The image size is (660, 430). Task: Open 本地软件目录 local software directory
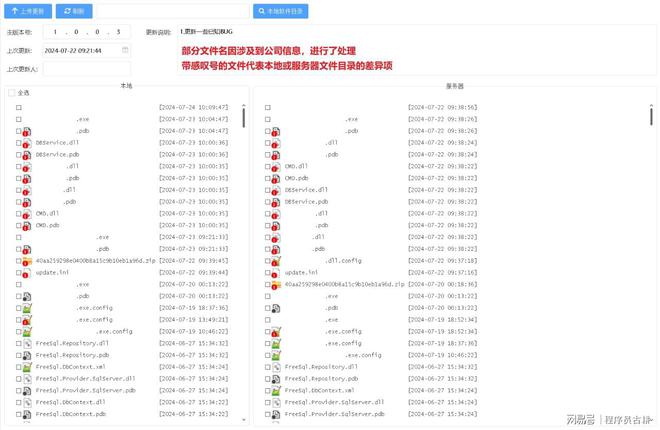(280, 11)
